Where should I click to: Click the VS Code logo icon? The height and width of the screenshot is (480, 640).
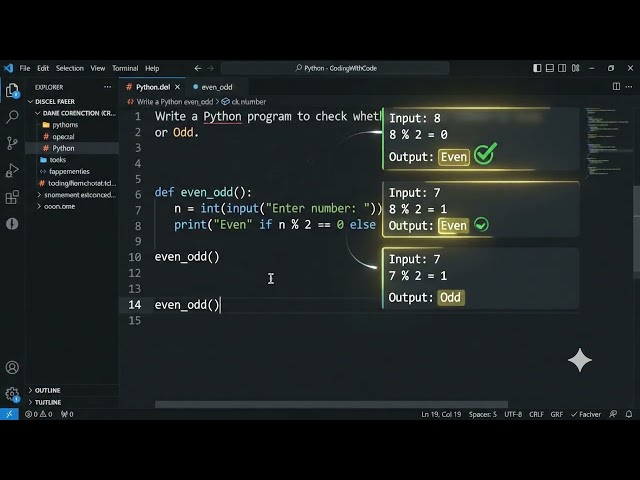click(x=9, y=68)
